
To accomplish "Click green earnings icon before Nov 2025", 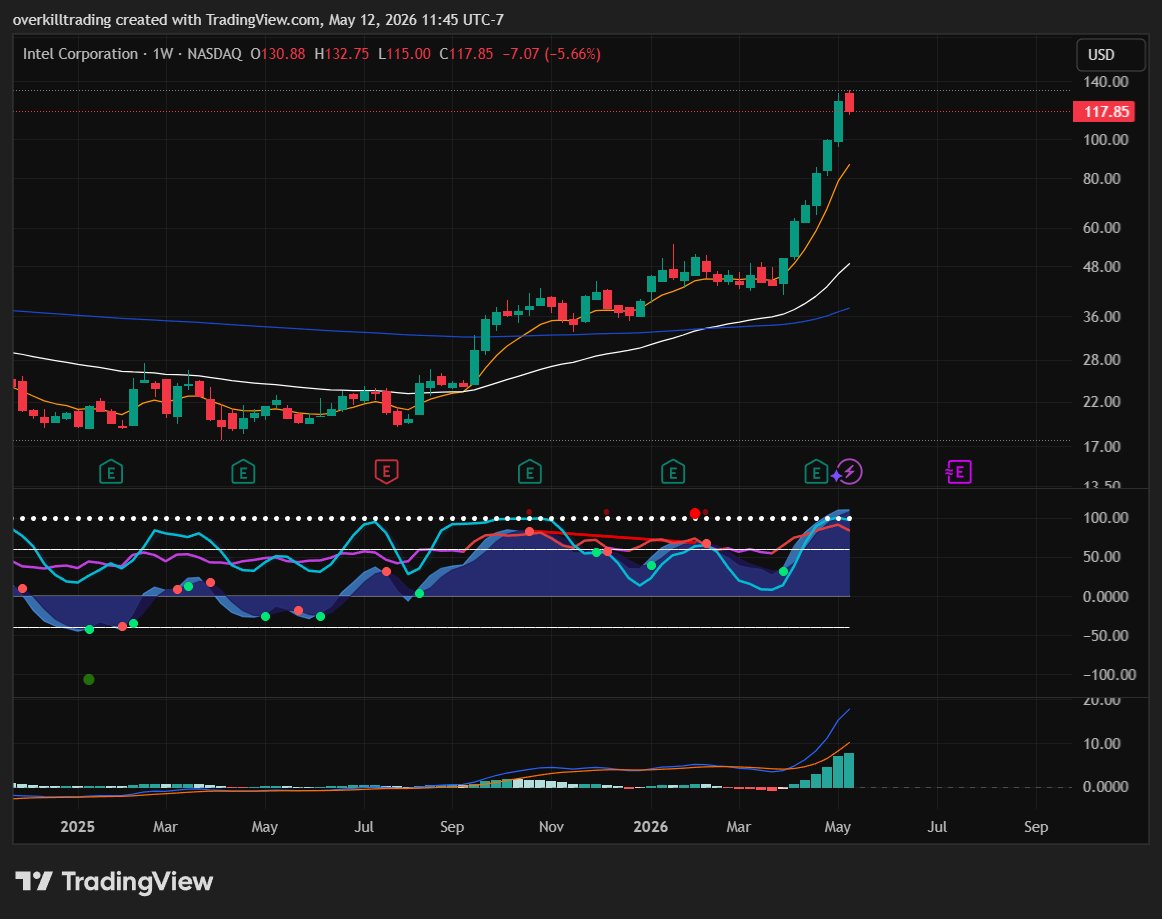I will tap(529, 471).
